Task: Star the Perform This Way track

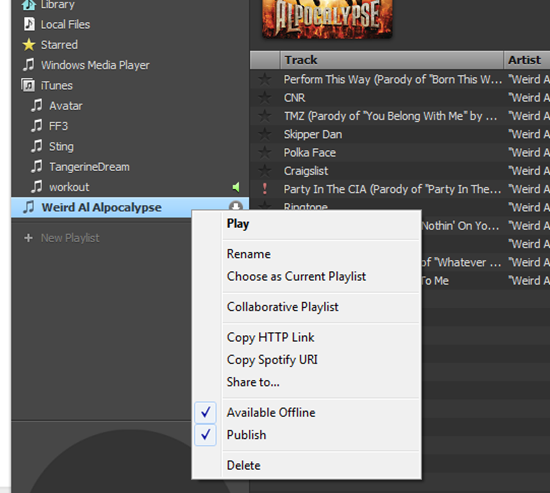Action: [265, 79]
